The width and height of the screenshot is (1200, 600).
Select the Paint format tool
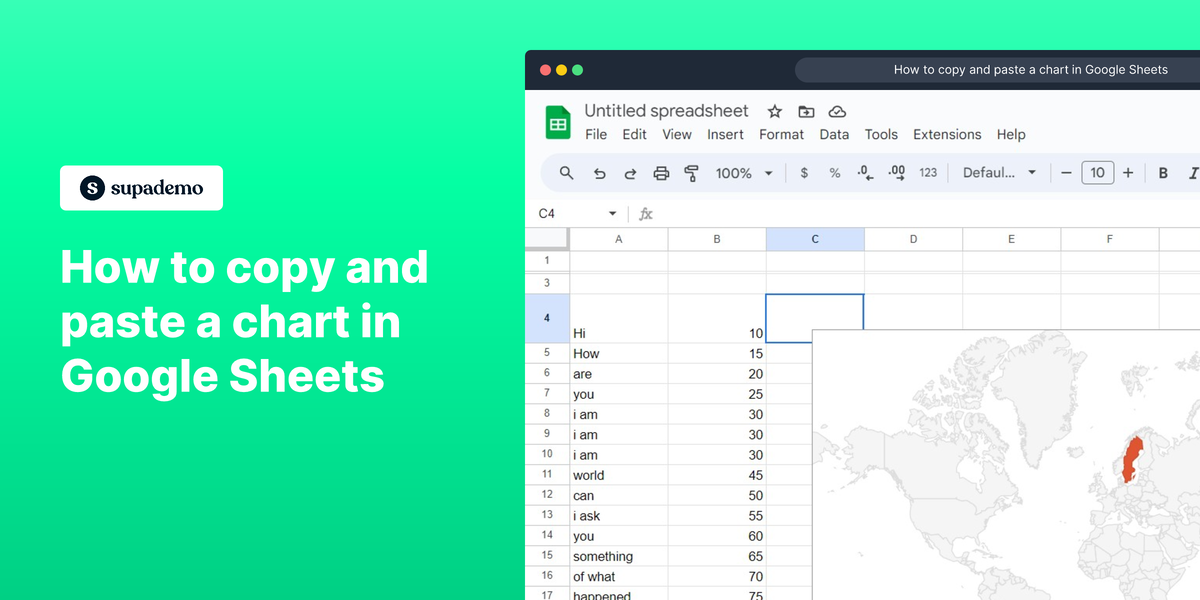[691, 172]
